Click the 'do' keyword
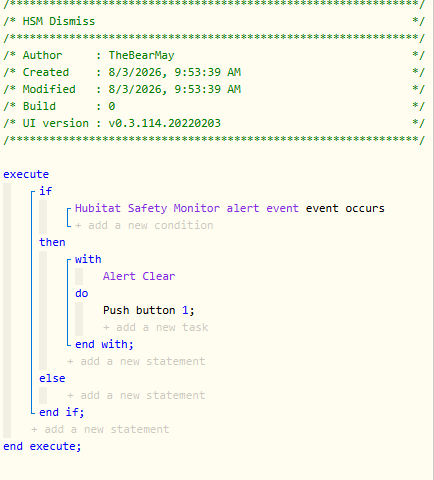 82,293
